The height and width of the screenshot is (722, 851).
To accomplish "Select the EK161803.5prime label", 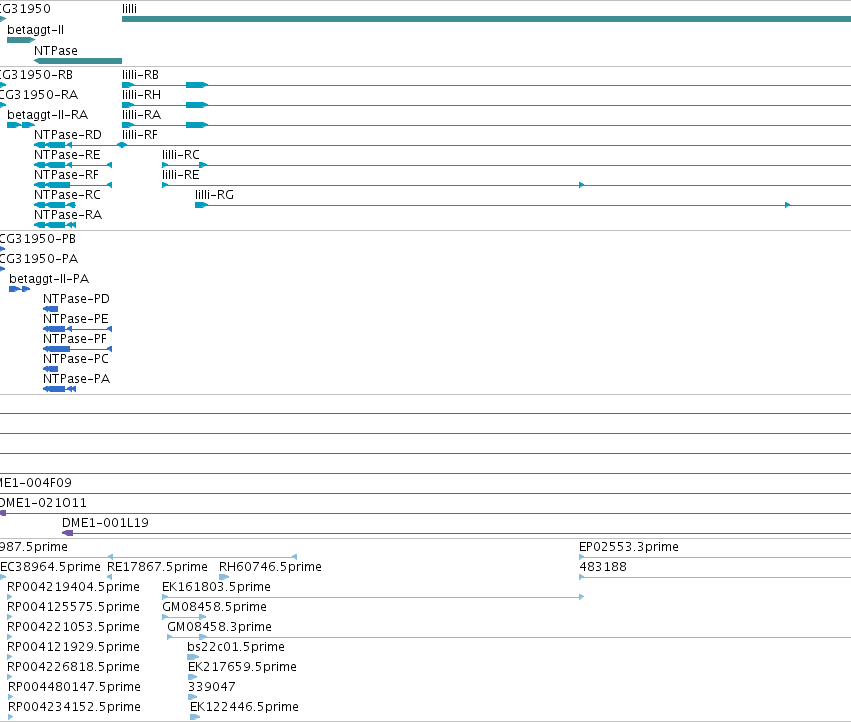I will click(216, 587).
